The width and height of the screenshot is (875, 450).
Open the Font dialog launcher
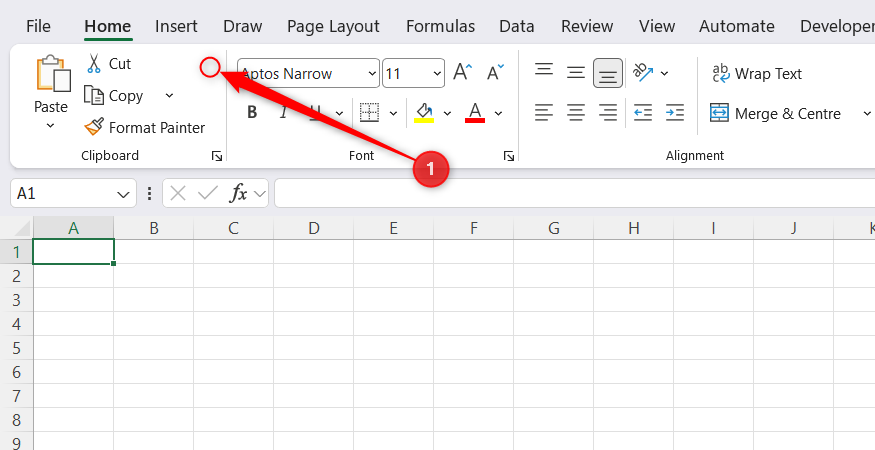tap(509, 156)
